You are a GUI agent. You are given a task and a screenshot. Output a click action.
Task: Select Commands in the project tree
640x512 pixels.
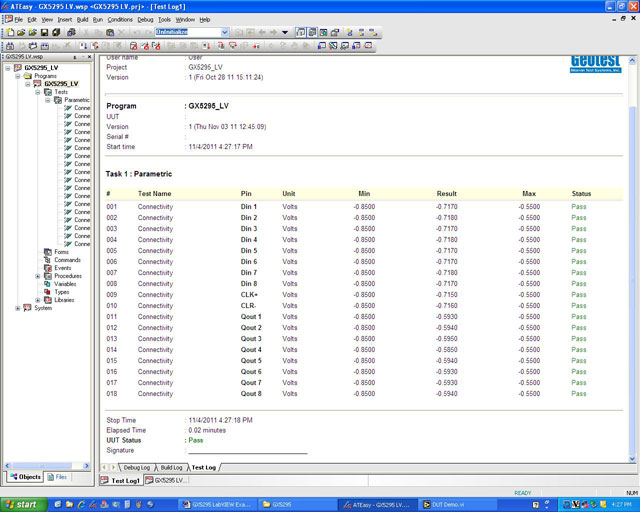click(x=67, y=260)
